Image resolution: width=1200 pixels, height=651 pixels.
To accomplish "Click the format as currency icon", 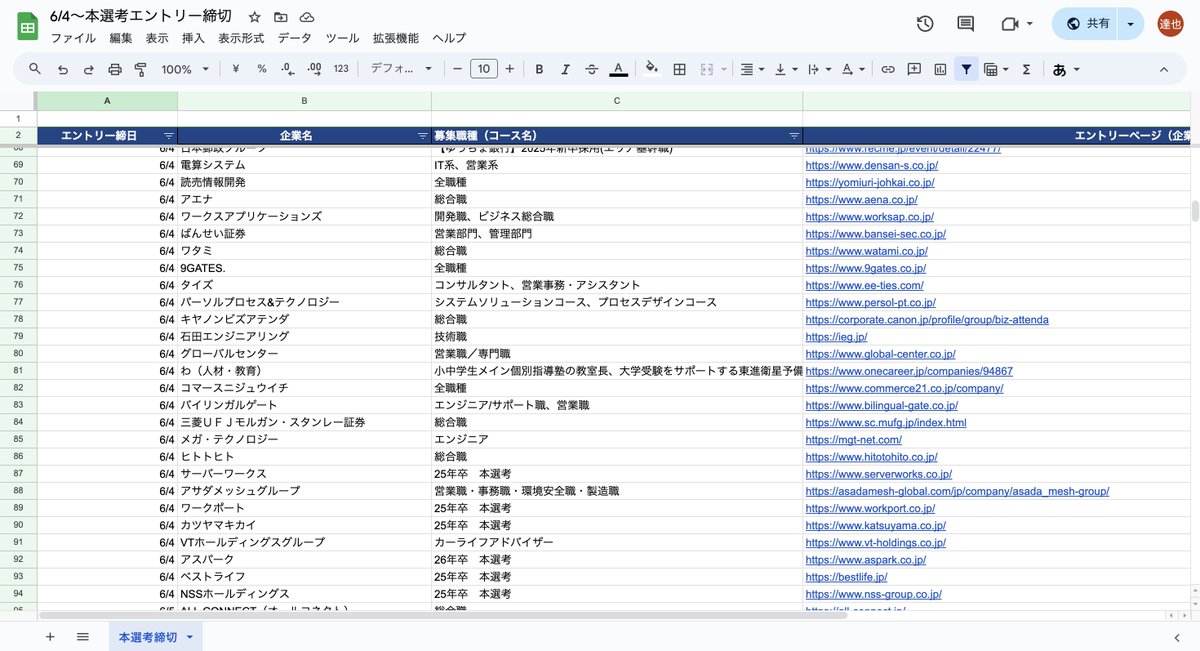I will coord(234,69).
